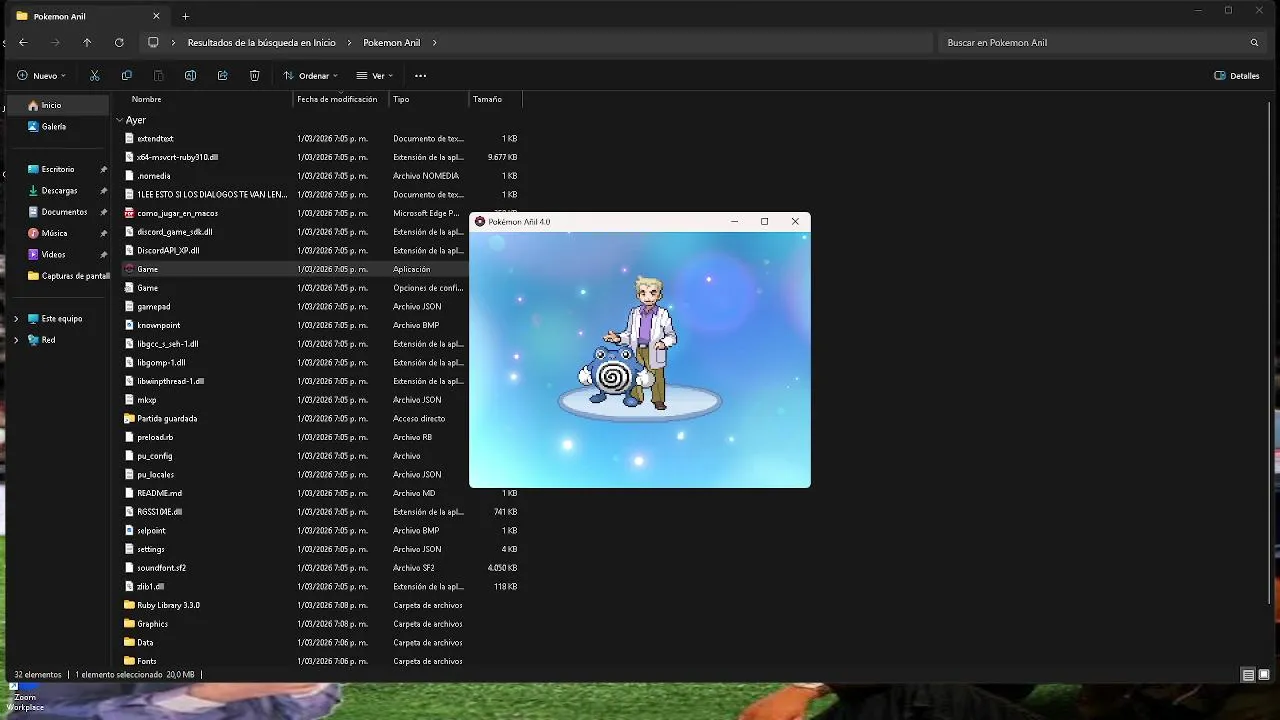Open the Ordenar dropdown
This screenshot has height=720, width=1280.
pos(311,76)
